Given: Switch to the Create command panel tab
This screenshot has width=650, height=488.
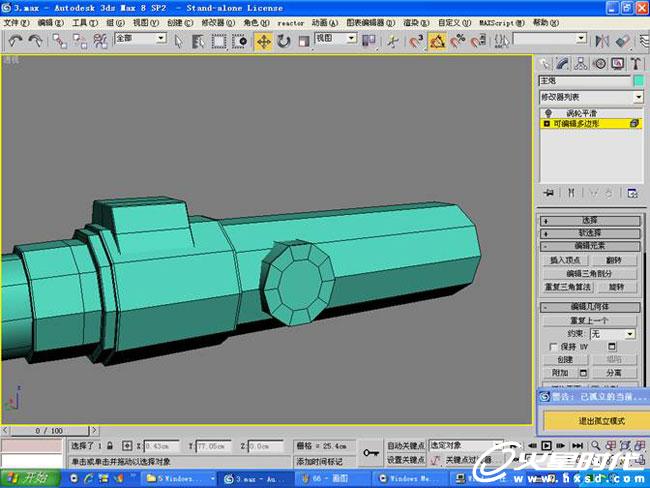Looking at the screenshot, I should (544, 63).
